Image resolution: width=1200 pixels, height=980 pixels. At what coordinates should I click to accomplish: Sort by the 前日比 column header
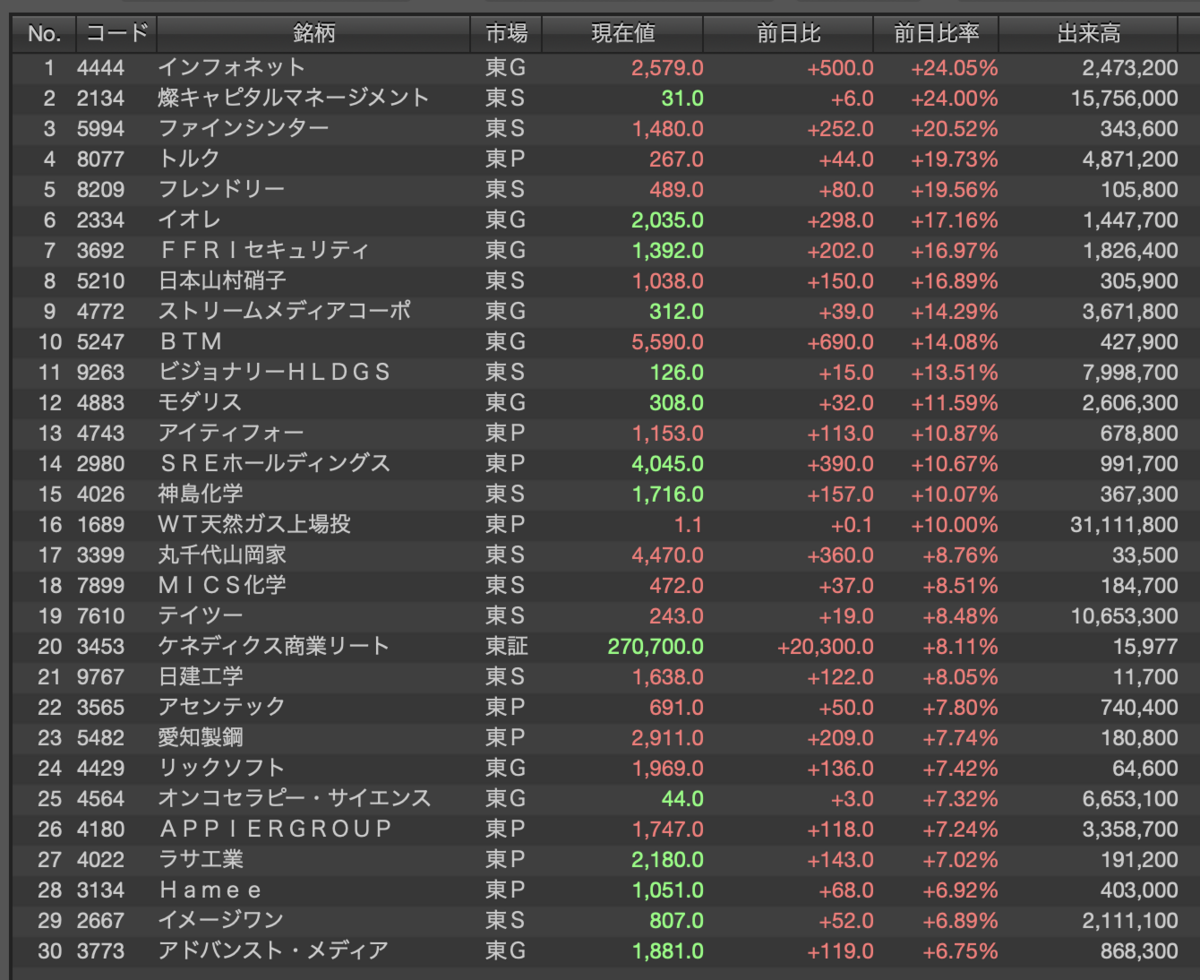point(788,34)
